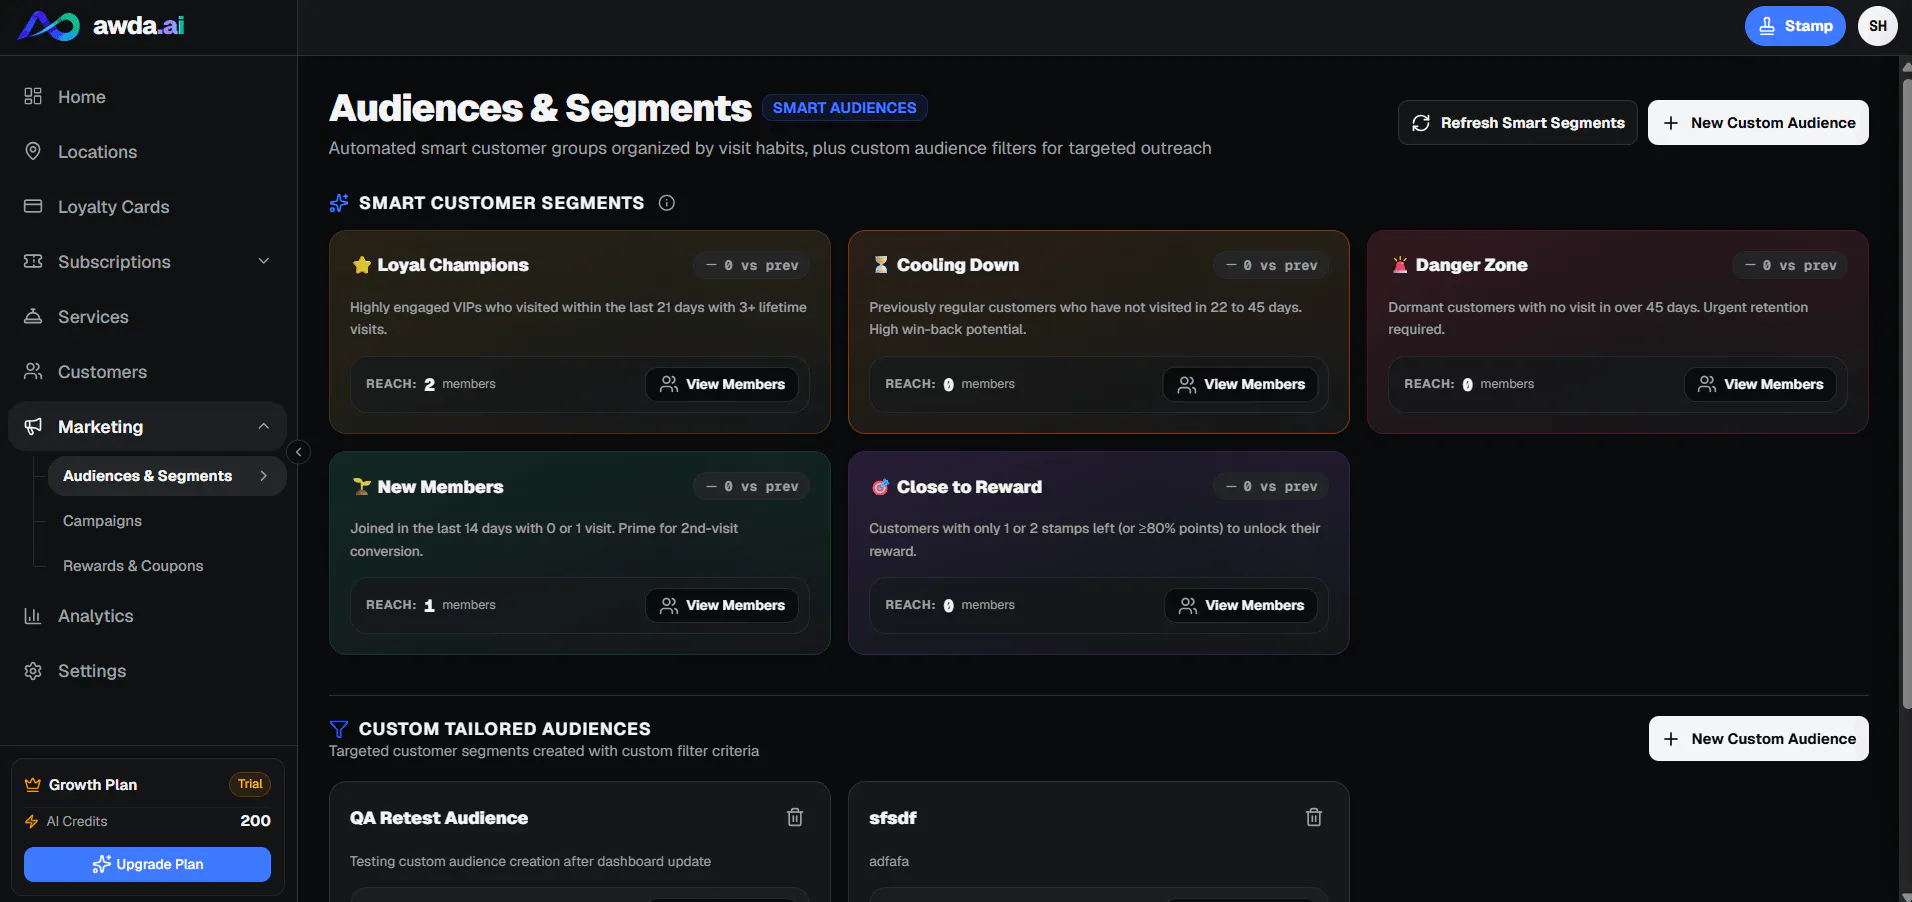1912x902 pixels.
Task: View Members of Close to Reward
Action: [1241, 605]
